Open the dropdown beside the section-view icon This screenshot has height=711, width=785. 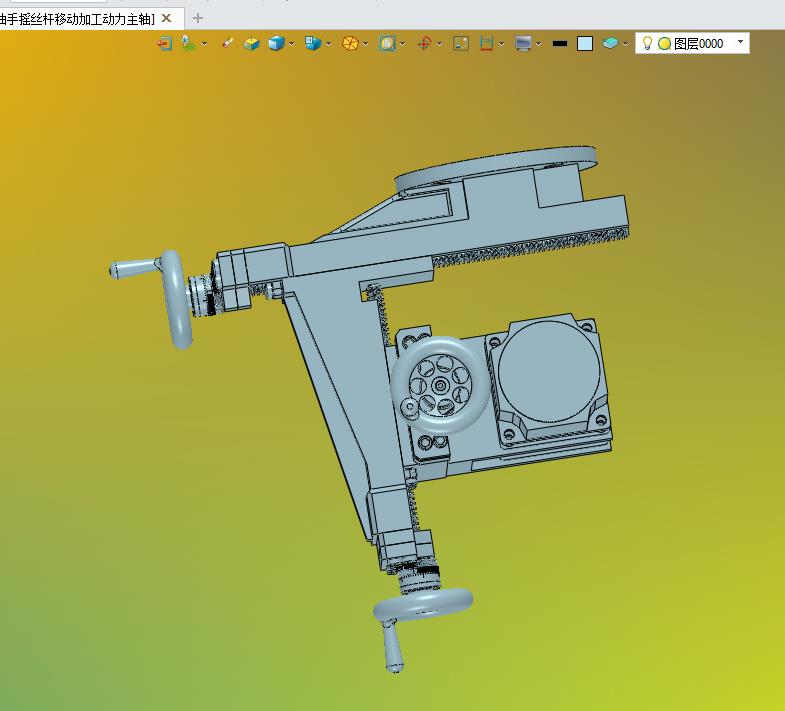[501, 44]
